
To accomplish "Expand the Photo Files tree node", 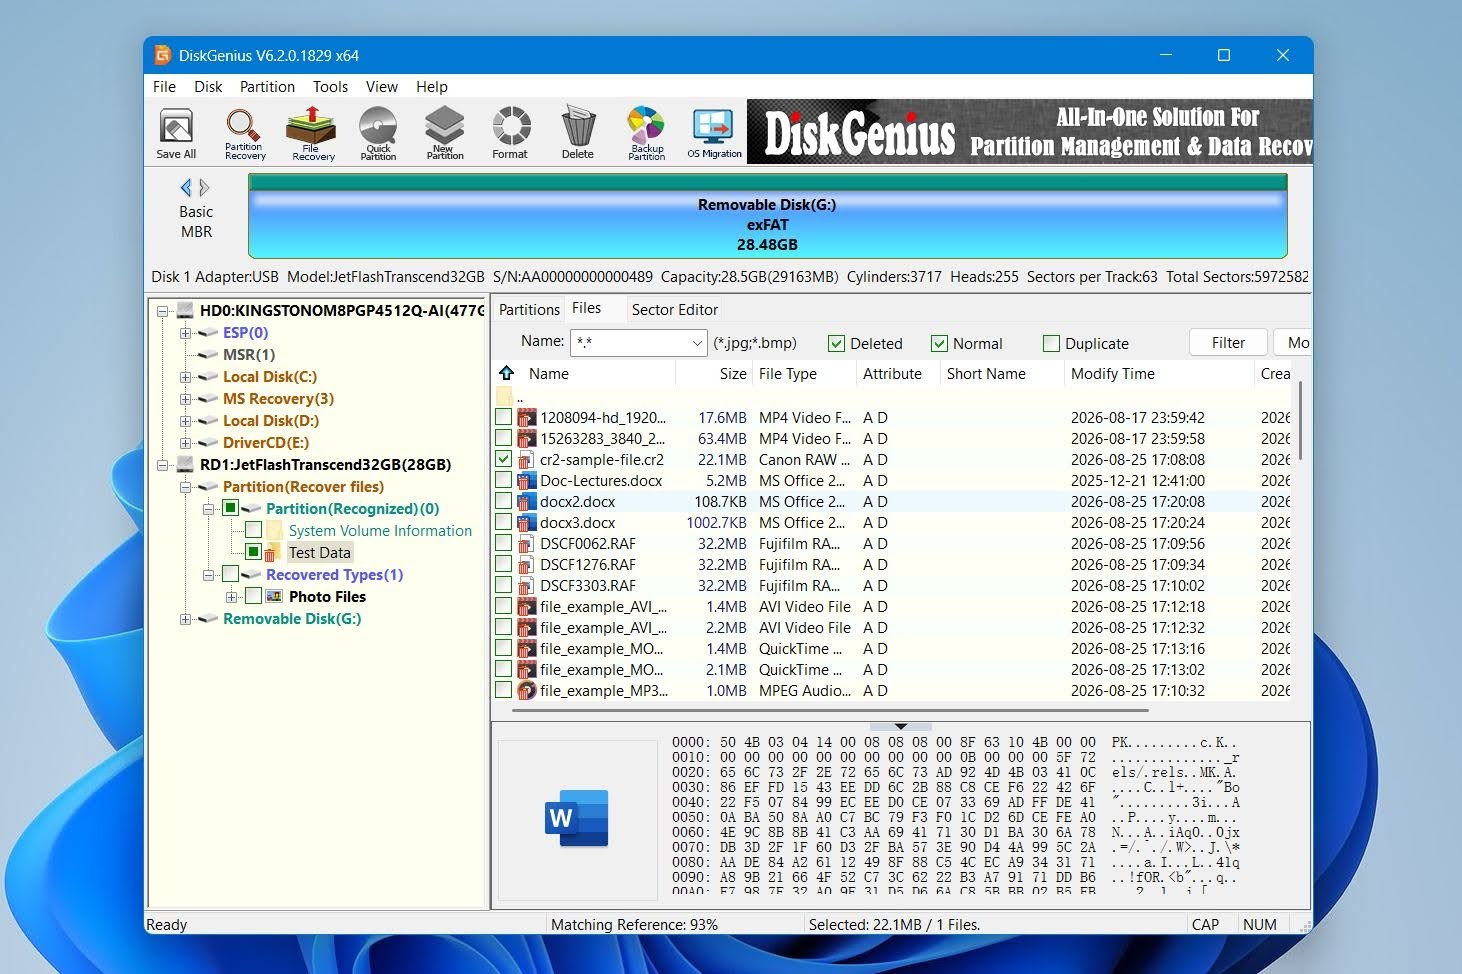I will pos(231,597).
